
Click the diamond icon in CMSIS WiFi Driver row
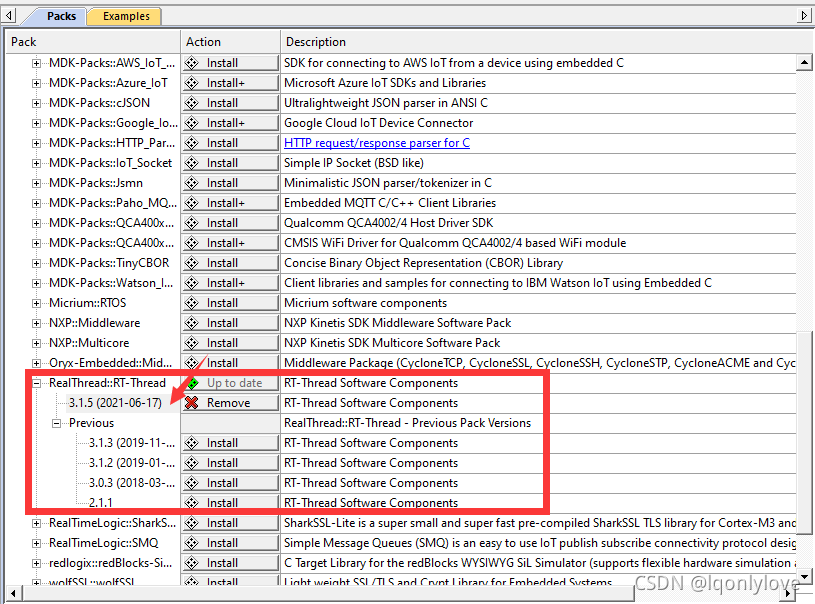[192, 243]
